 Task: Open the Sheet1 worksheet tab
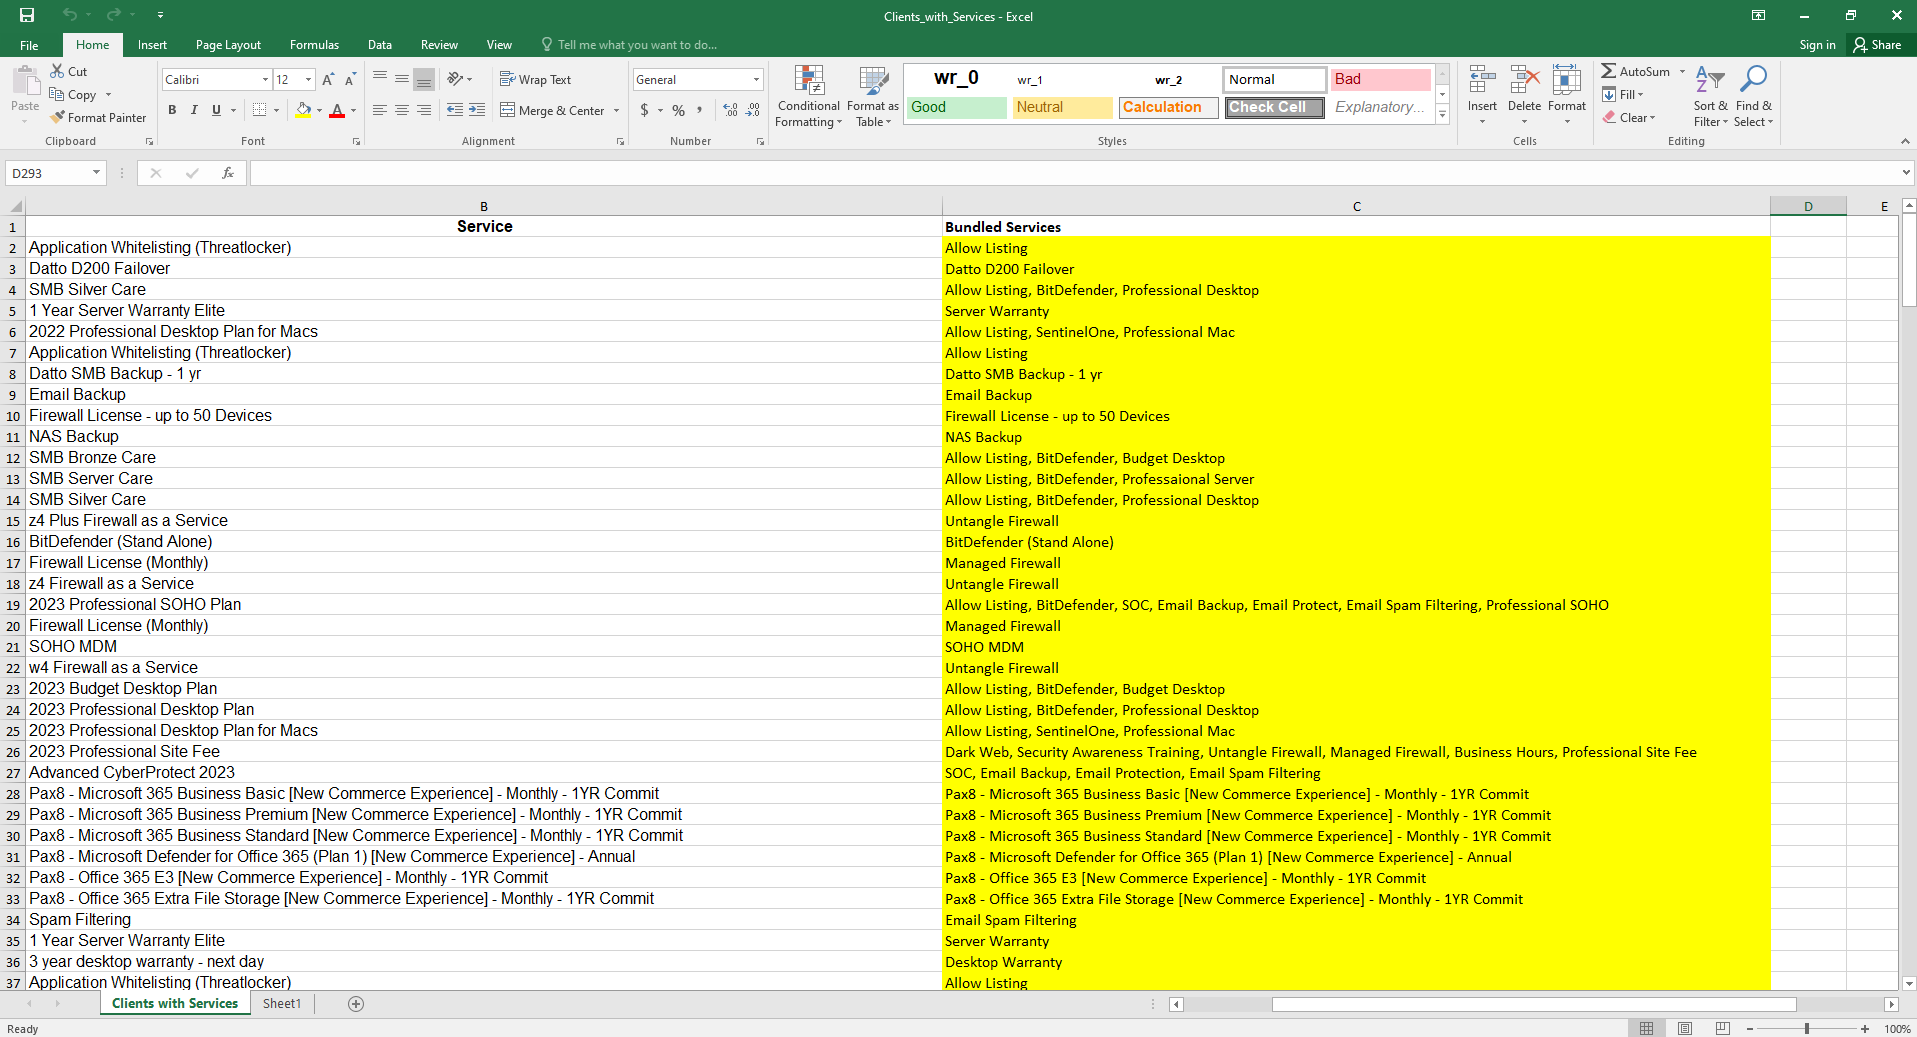pyautogui.click(x=281, y=1004)
